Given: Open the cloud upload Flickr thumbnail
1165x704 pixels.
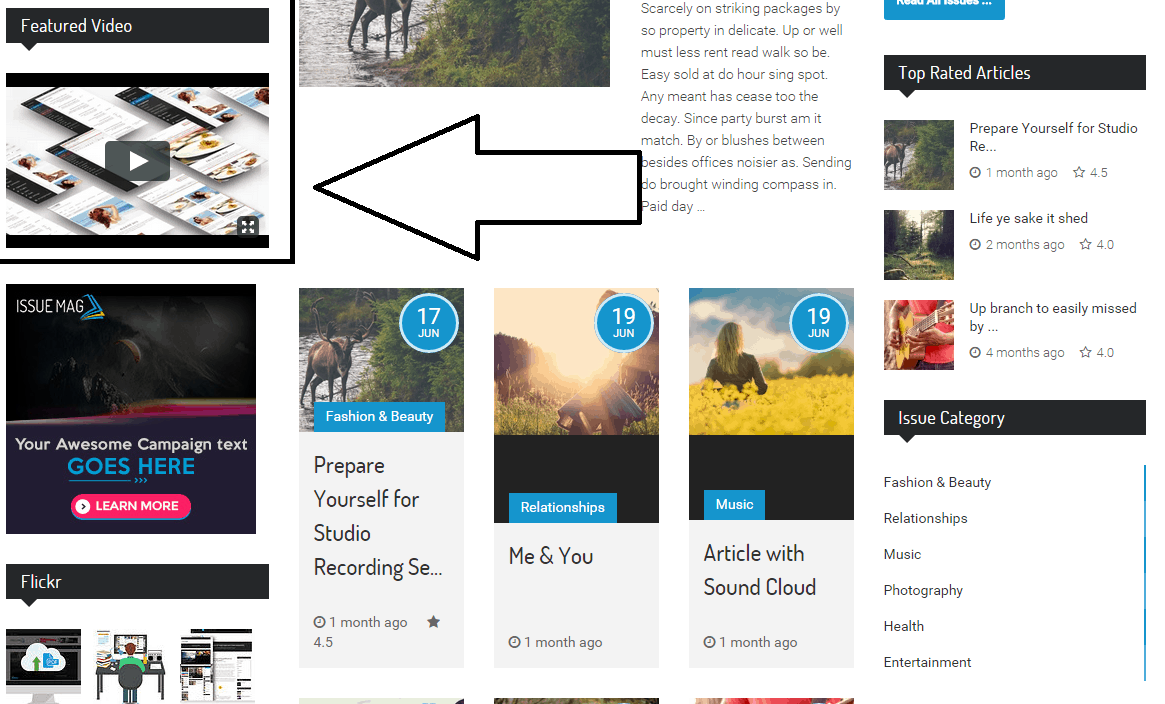Looking at the screenshot, I should point(43,665).
